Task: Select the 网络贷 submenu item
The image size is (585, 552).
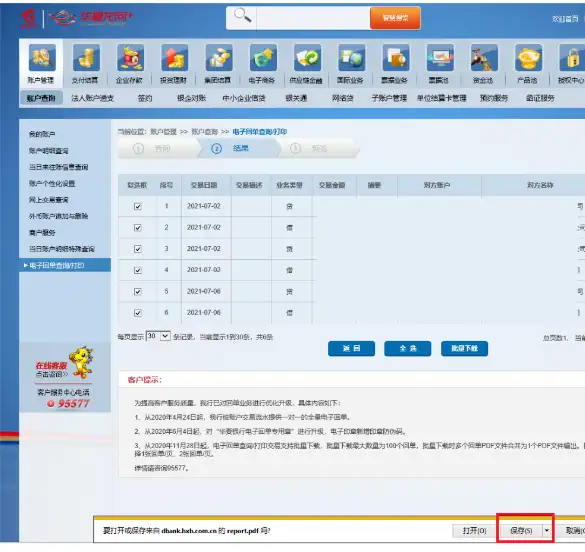Action: [x=342, y=98]
